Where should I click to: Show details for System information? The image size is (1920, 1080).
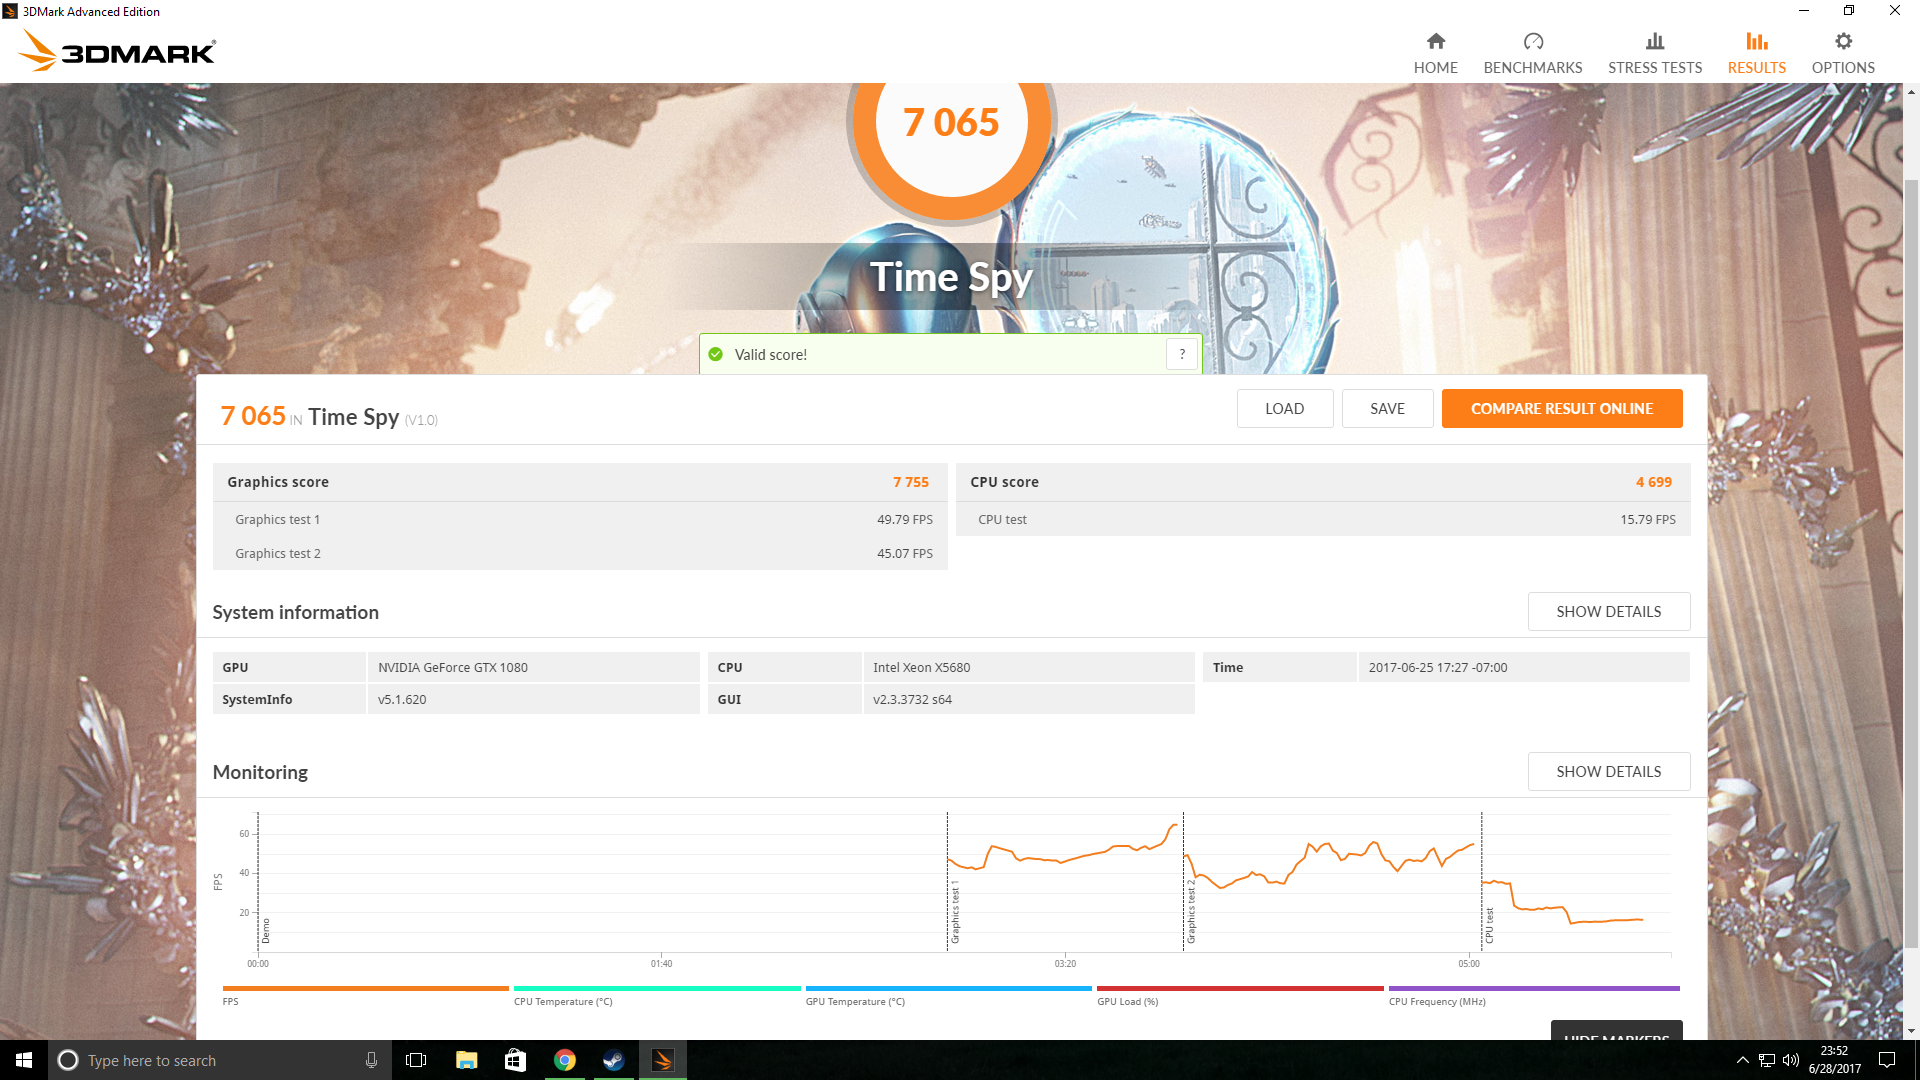[1608, 611]
